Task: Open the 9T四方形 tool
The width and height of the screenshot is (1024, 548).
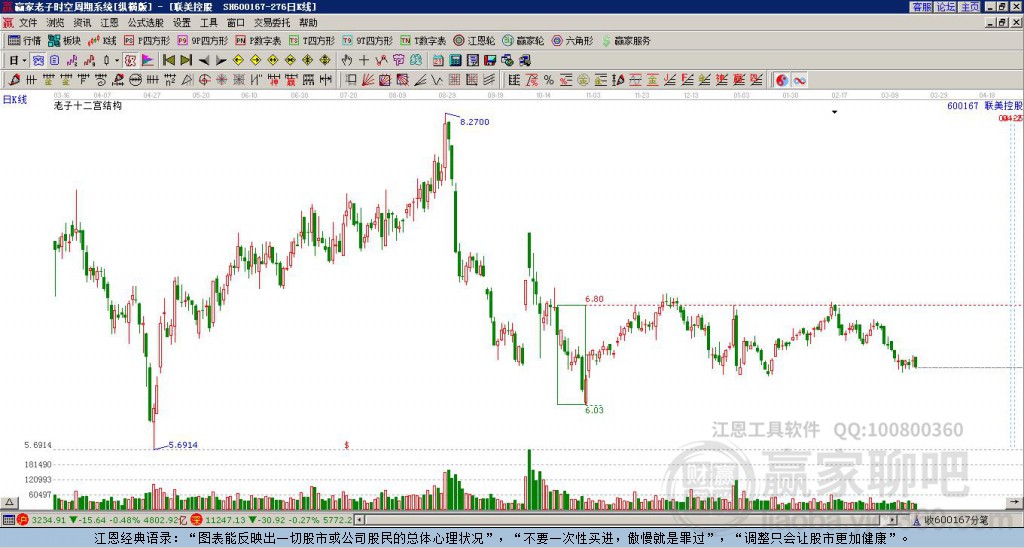Action: coord(368,40)
